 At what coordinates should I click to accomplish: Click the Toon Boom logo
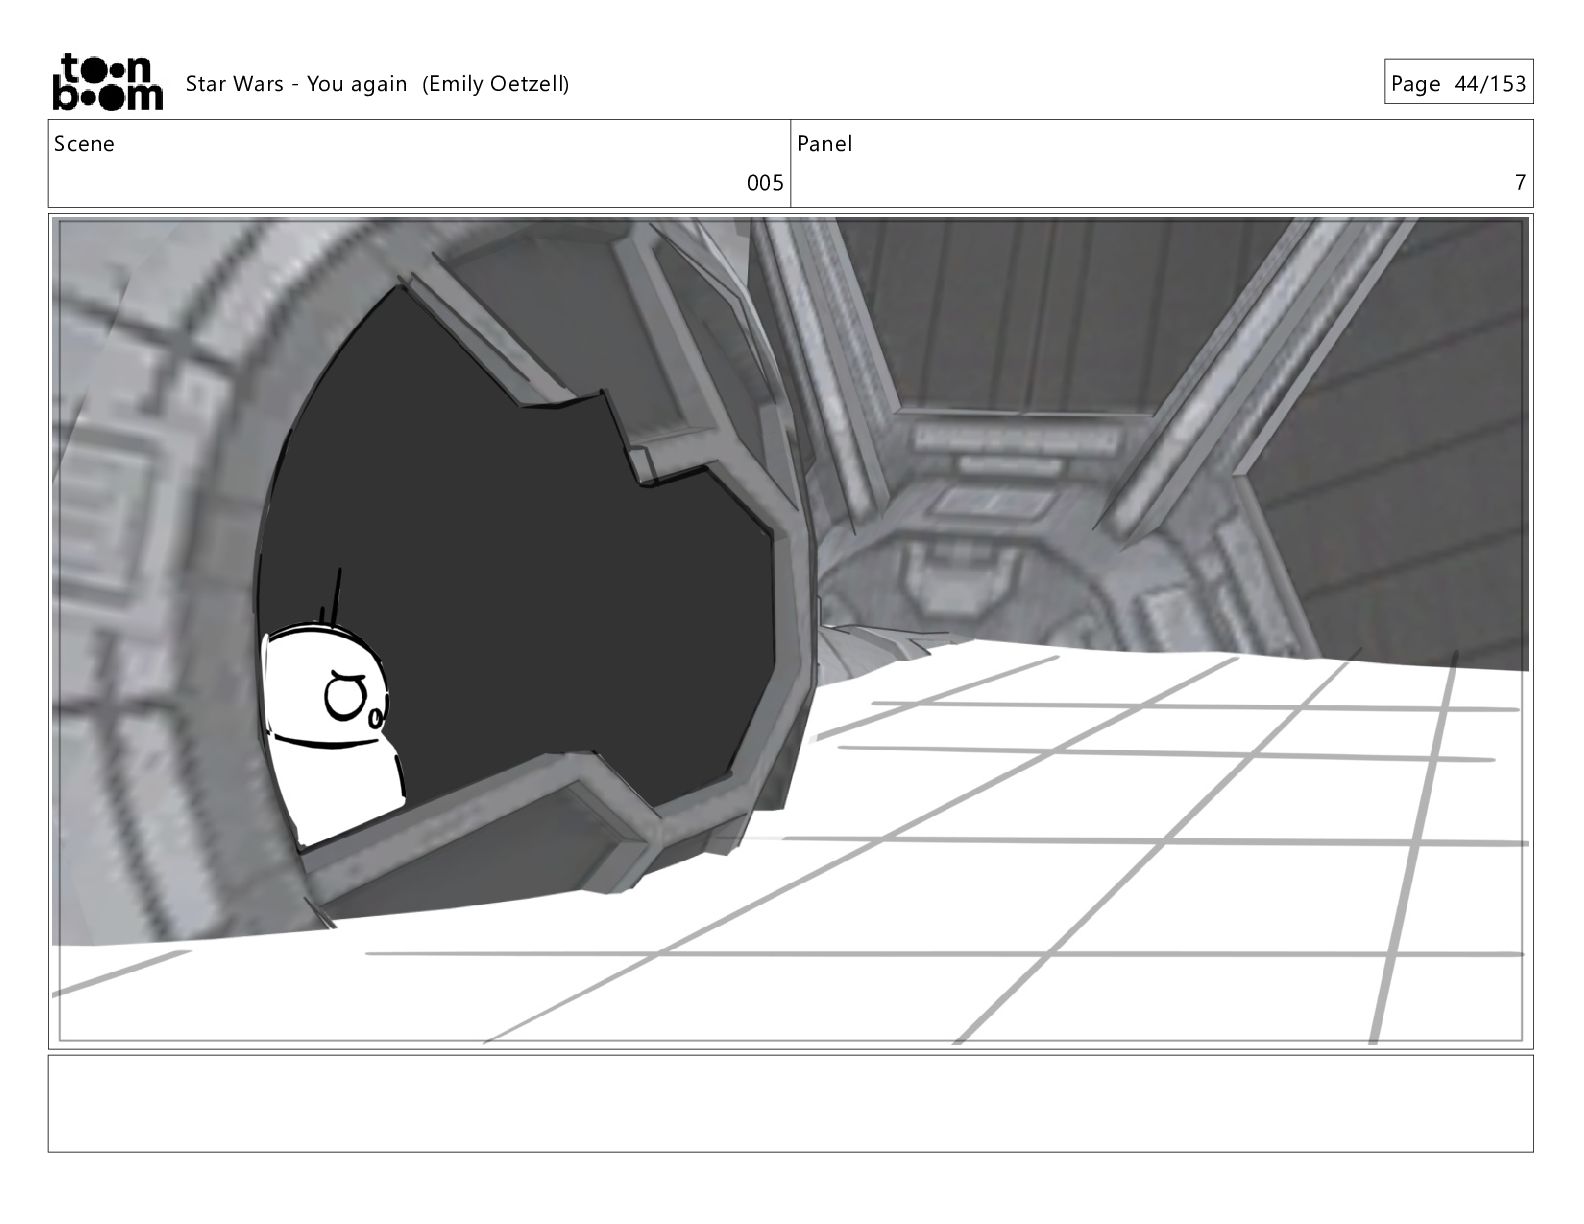click(x=107, y=82)
